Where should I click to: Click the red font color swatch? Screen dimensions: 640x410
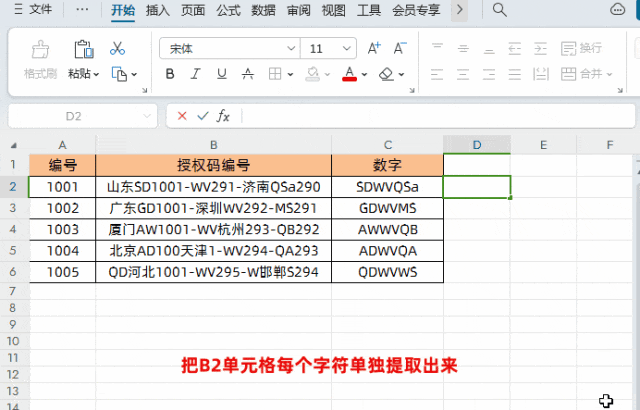point(349,74)
